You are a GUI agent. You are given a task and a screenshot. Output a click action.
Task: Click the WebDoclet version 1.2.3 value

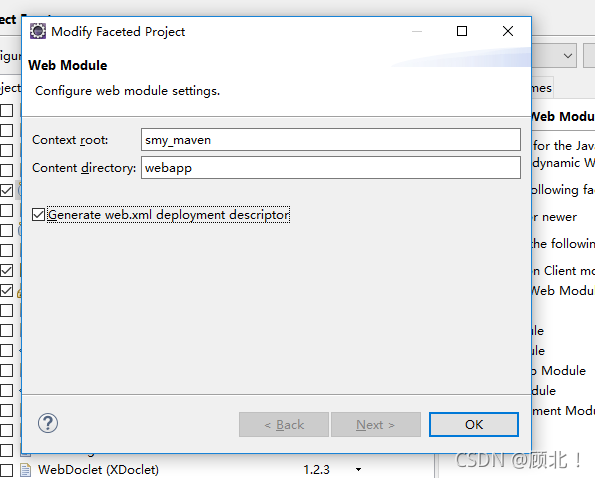tap(316, 470)
